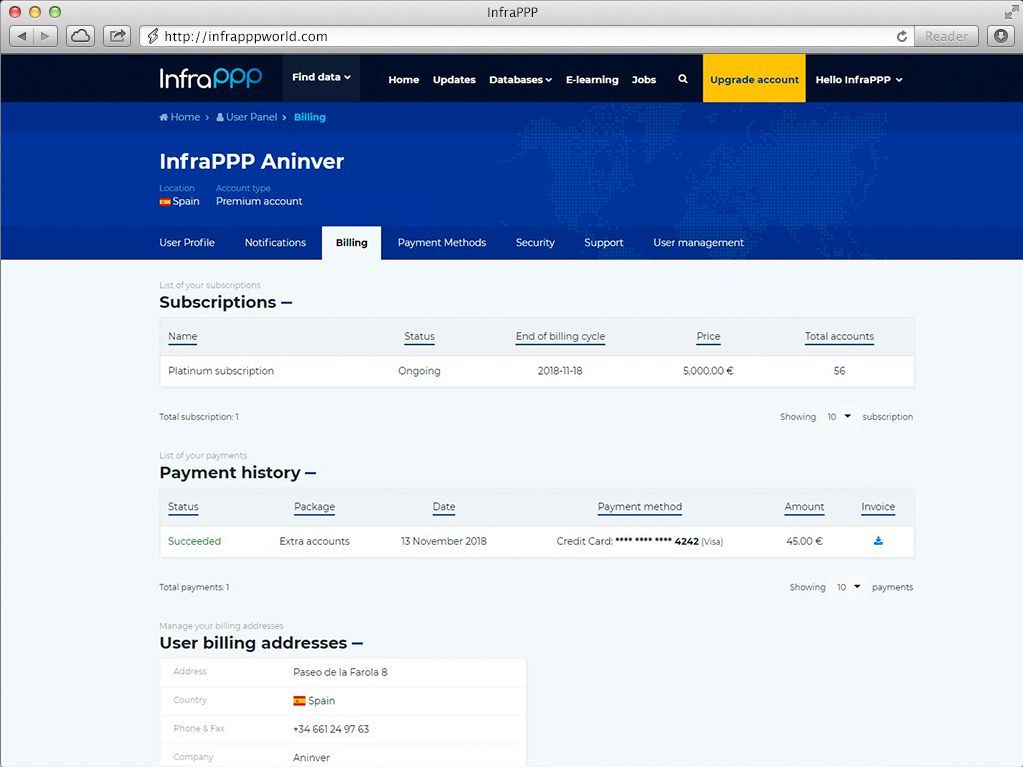The image size is (1023, 767).
Task: Open the Databases dropdown menu
Action: [520, 80]
